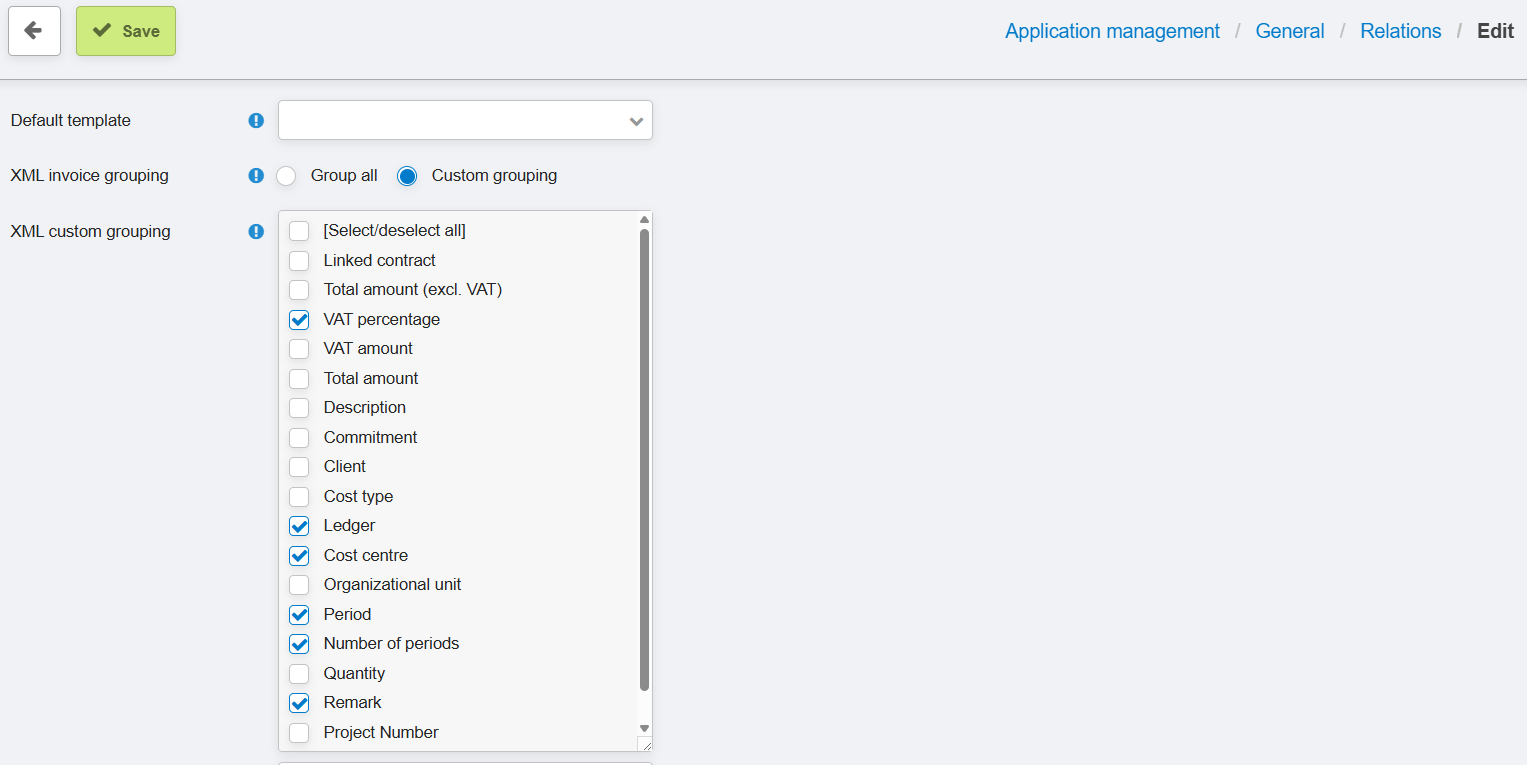Click the Default template info icon
The height and width of the screenshot is (765, 1527).
coord(256,120)
